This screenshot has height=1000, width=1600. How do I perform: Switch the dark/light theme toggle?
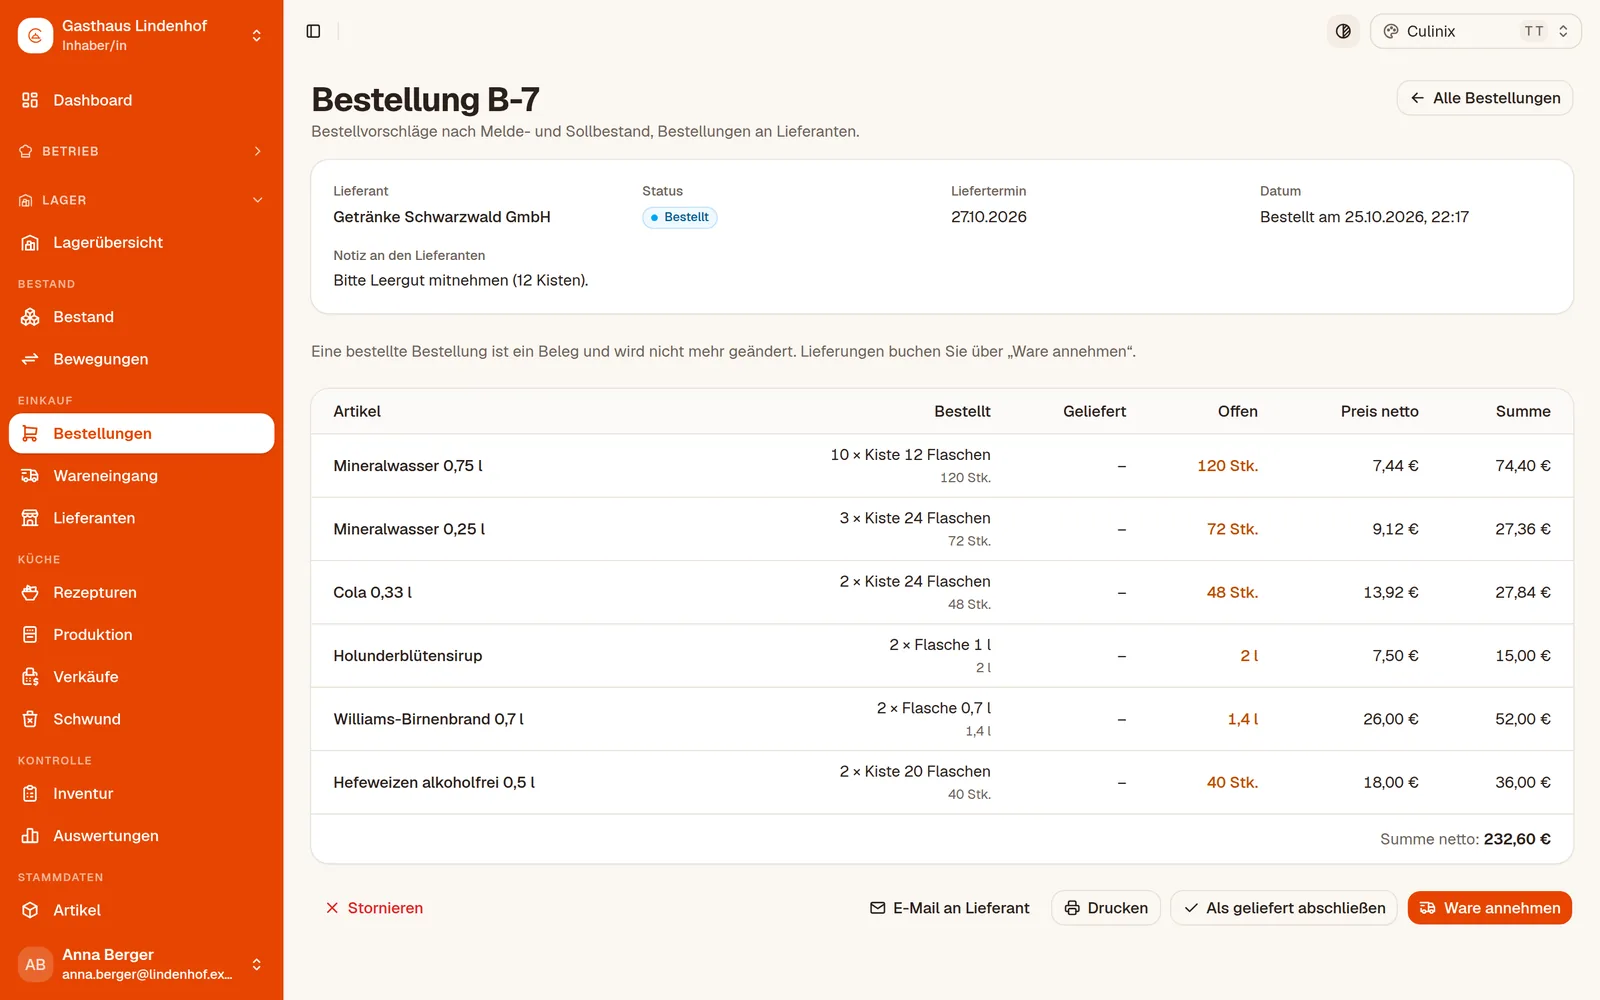coord(1343,31)
